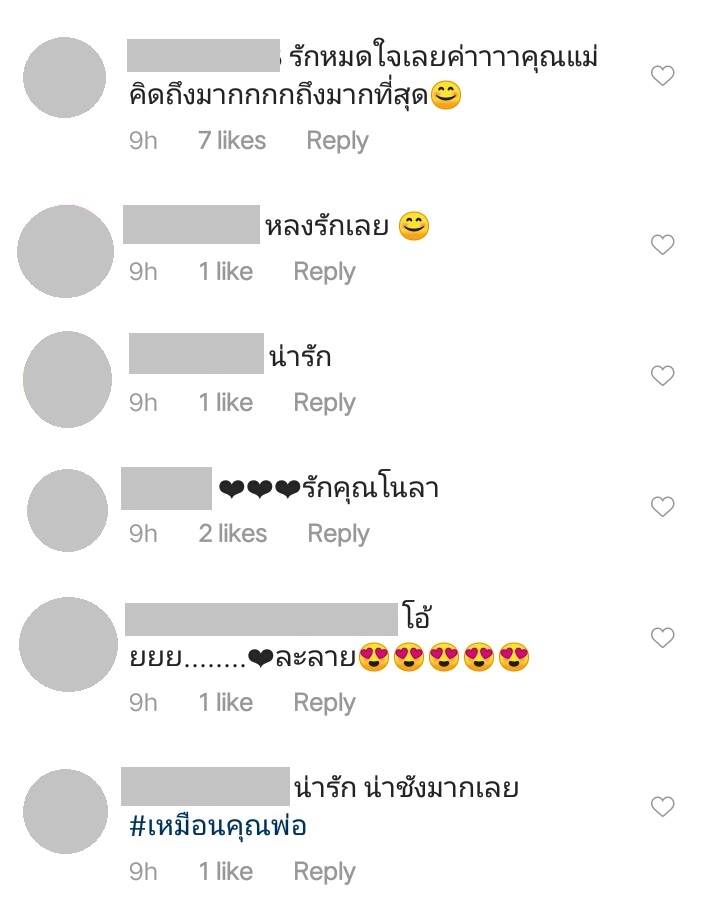
Task: Reply to the 'หลงรักเลย' comment
Action: click(325, 272)
